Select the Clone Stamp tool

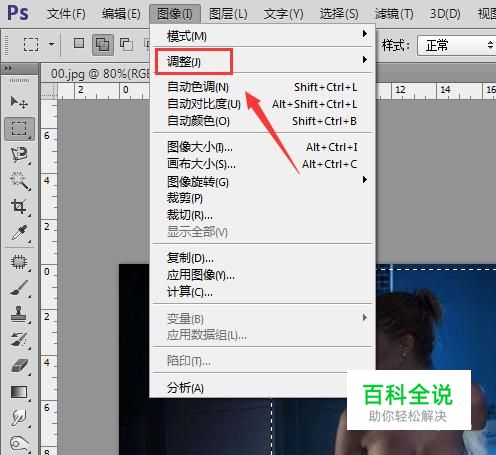19,314
